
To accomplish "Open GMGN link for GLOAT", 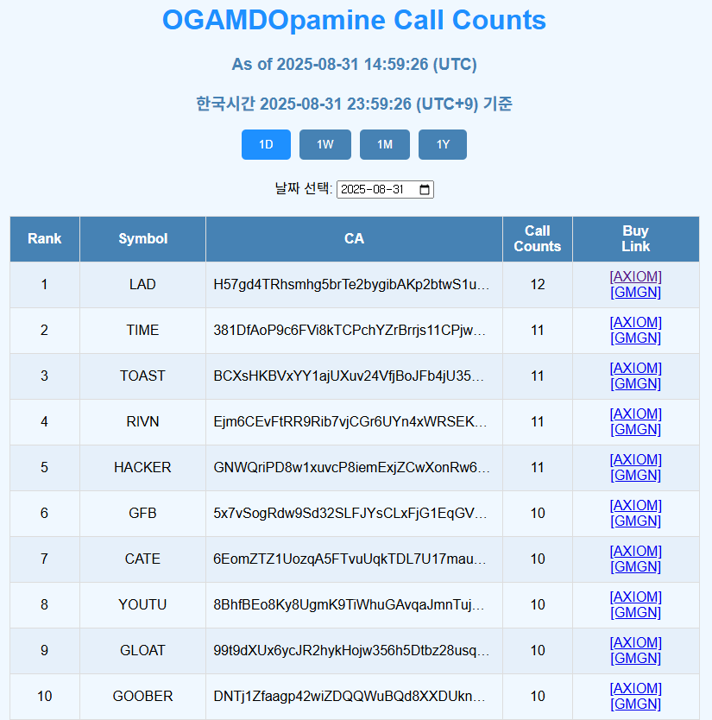I will (x=635, y=659).
